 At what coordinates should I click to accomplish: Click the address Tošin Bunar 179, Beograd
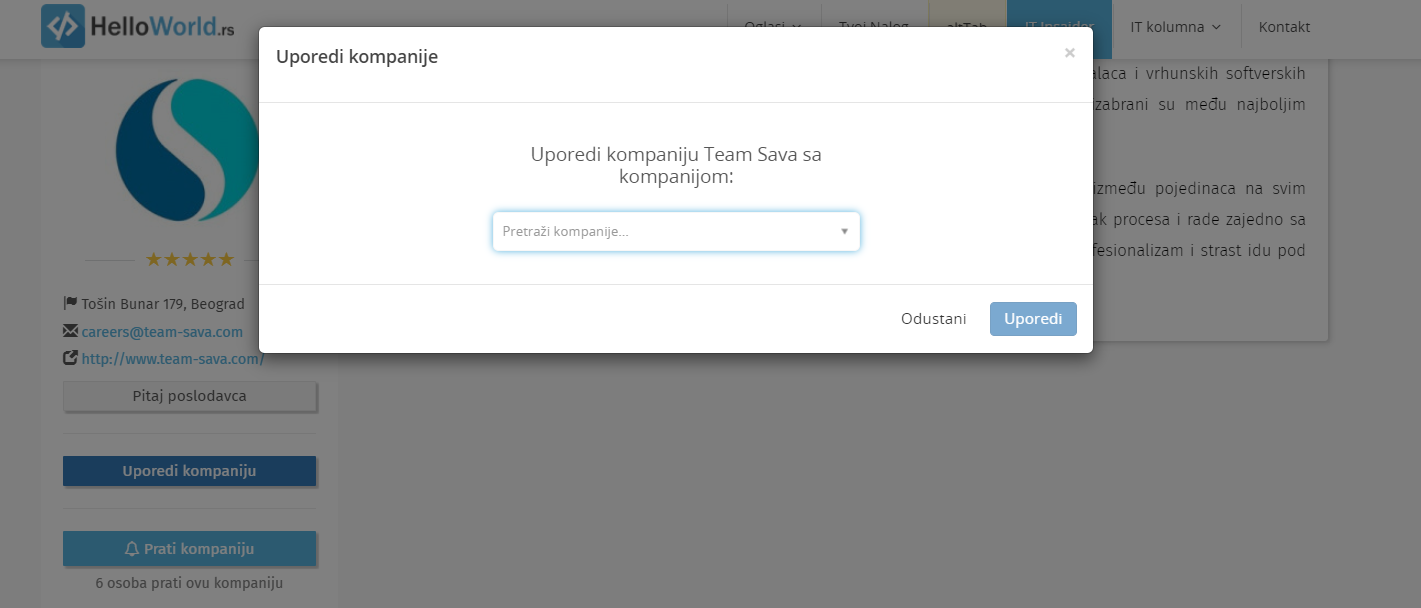point(163,304)
